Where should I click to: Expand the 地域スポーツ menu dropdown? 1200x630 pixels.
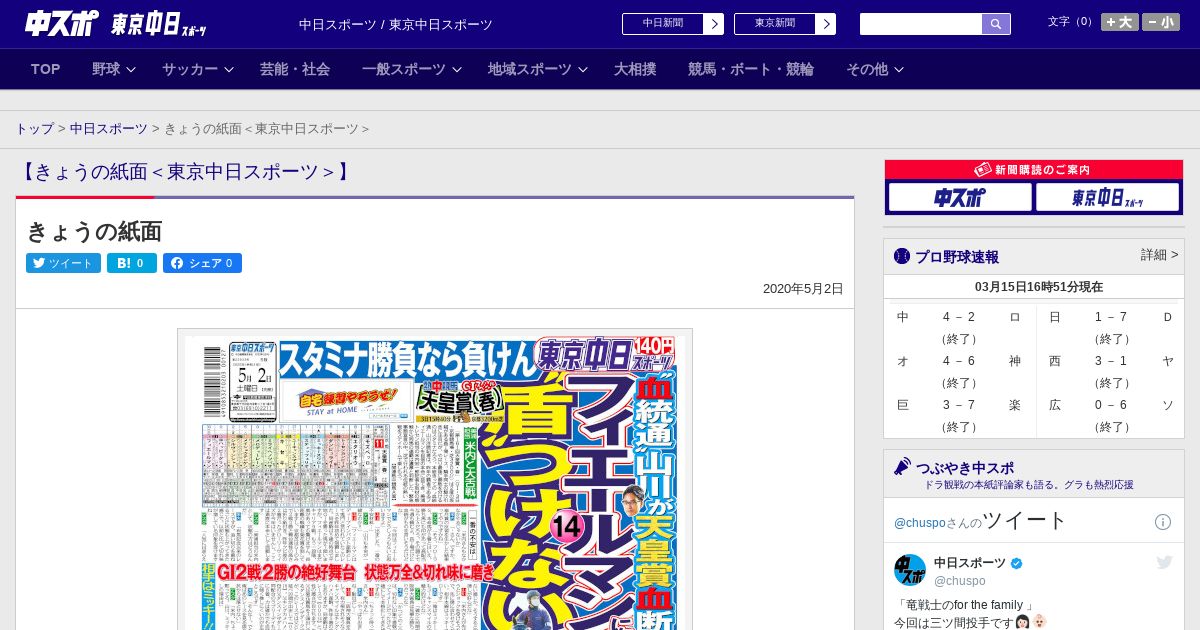coord(537,69)
